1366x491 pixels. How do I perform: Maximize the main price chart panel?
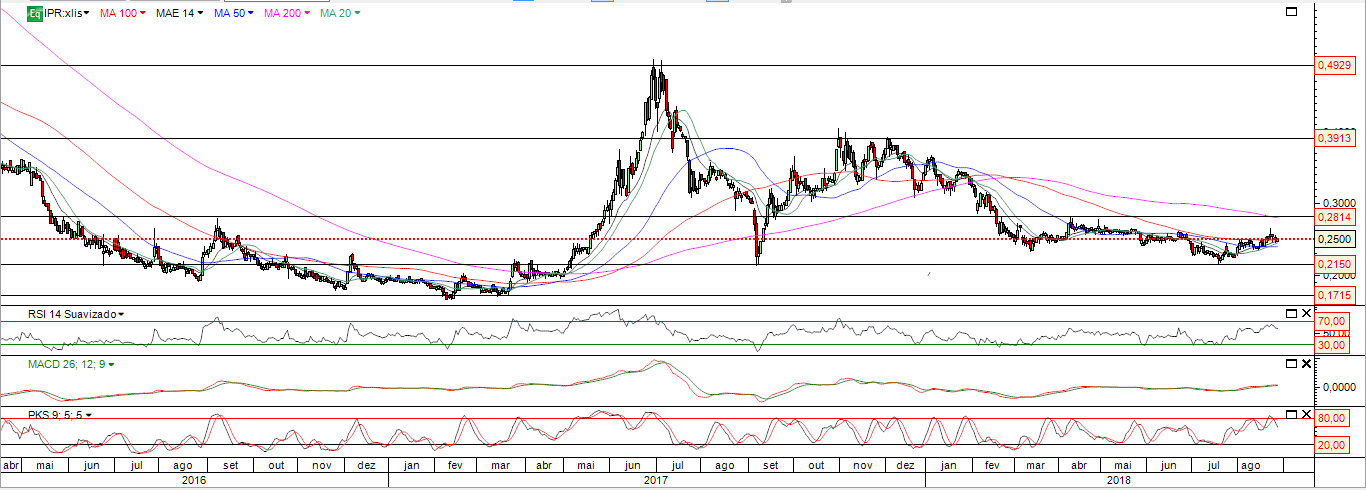[1290, 12]
